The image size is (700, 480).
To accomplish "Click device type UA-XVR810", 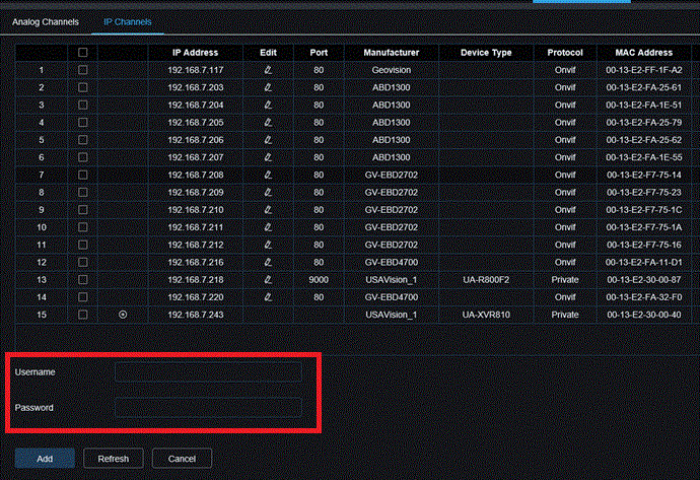I will [x=486, y=314].
